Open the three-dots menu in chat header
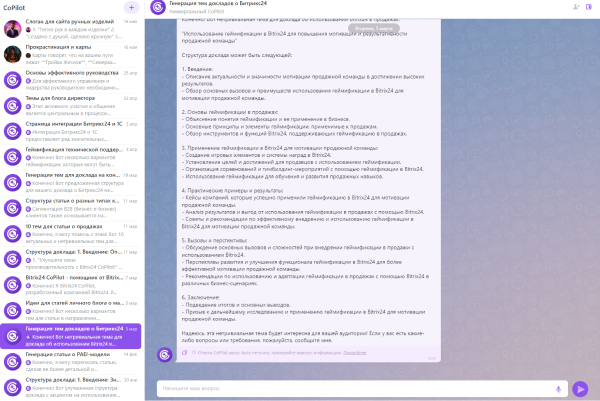Screen dimensions: 600x401 [x=590, y=7]
